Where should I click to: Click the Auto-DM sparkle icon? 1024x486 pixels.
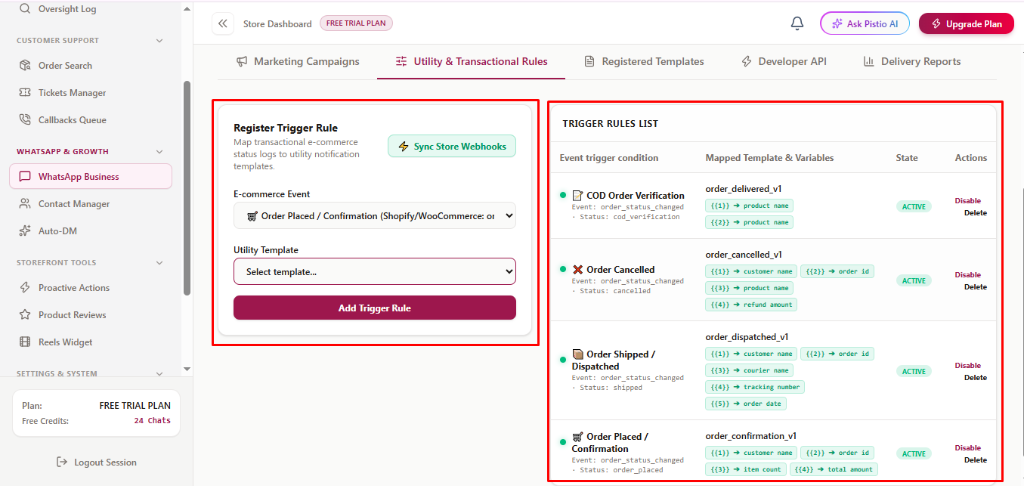click(25, 231)
